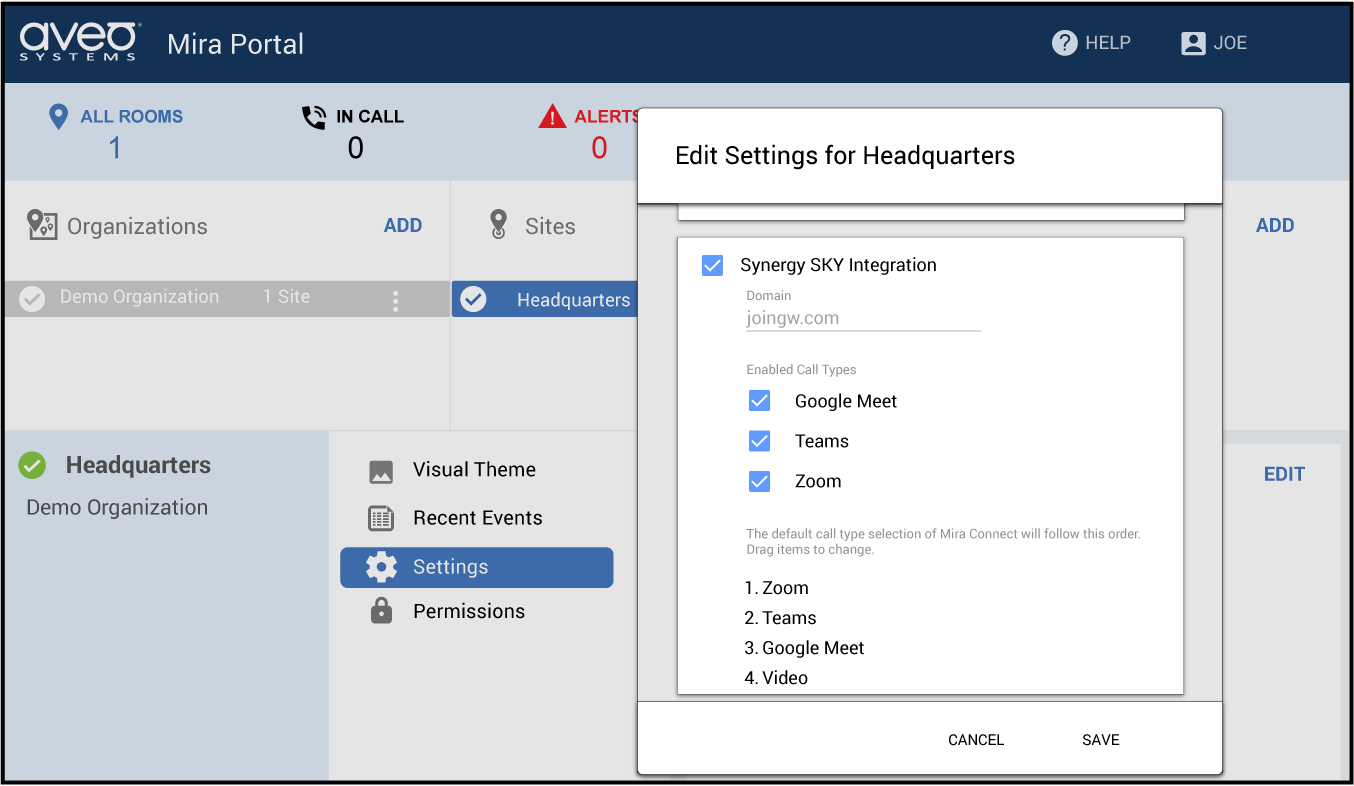Uncheck the Zoom call type checkbox
The width and height of the screenshot is (1354, 786).
(x=759, y=481)
